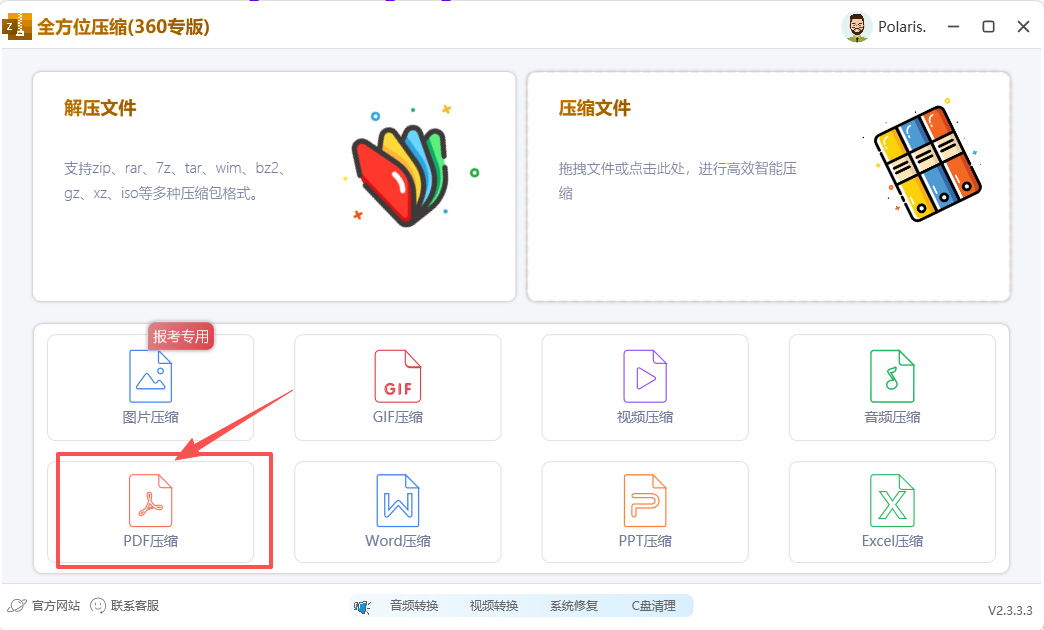Open the 视频压缩 video compression tool

[644, 388]
